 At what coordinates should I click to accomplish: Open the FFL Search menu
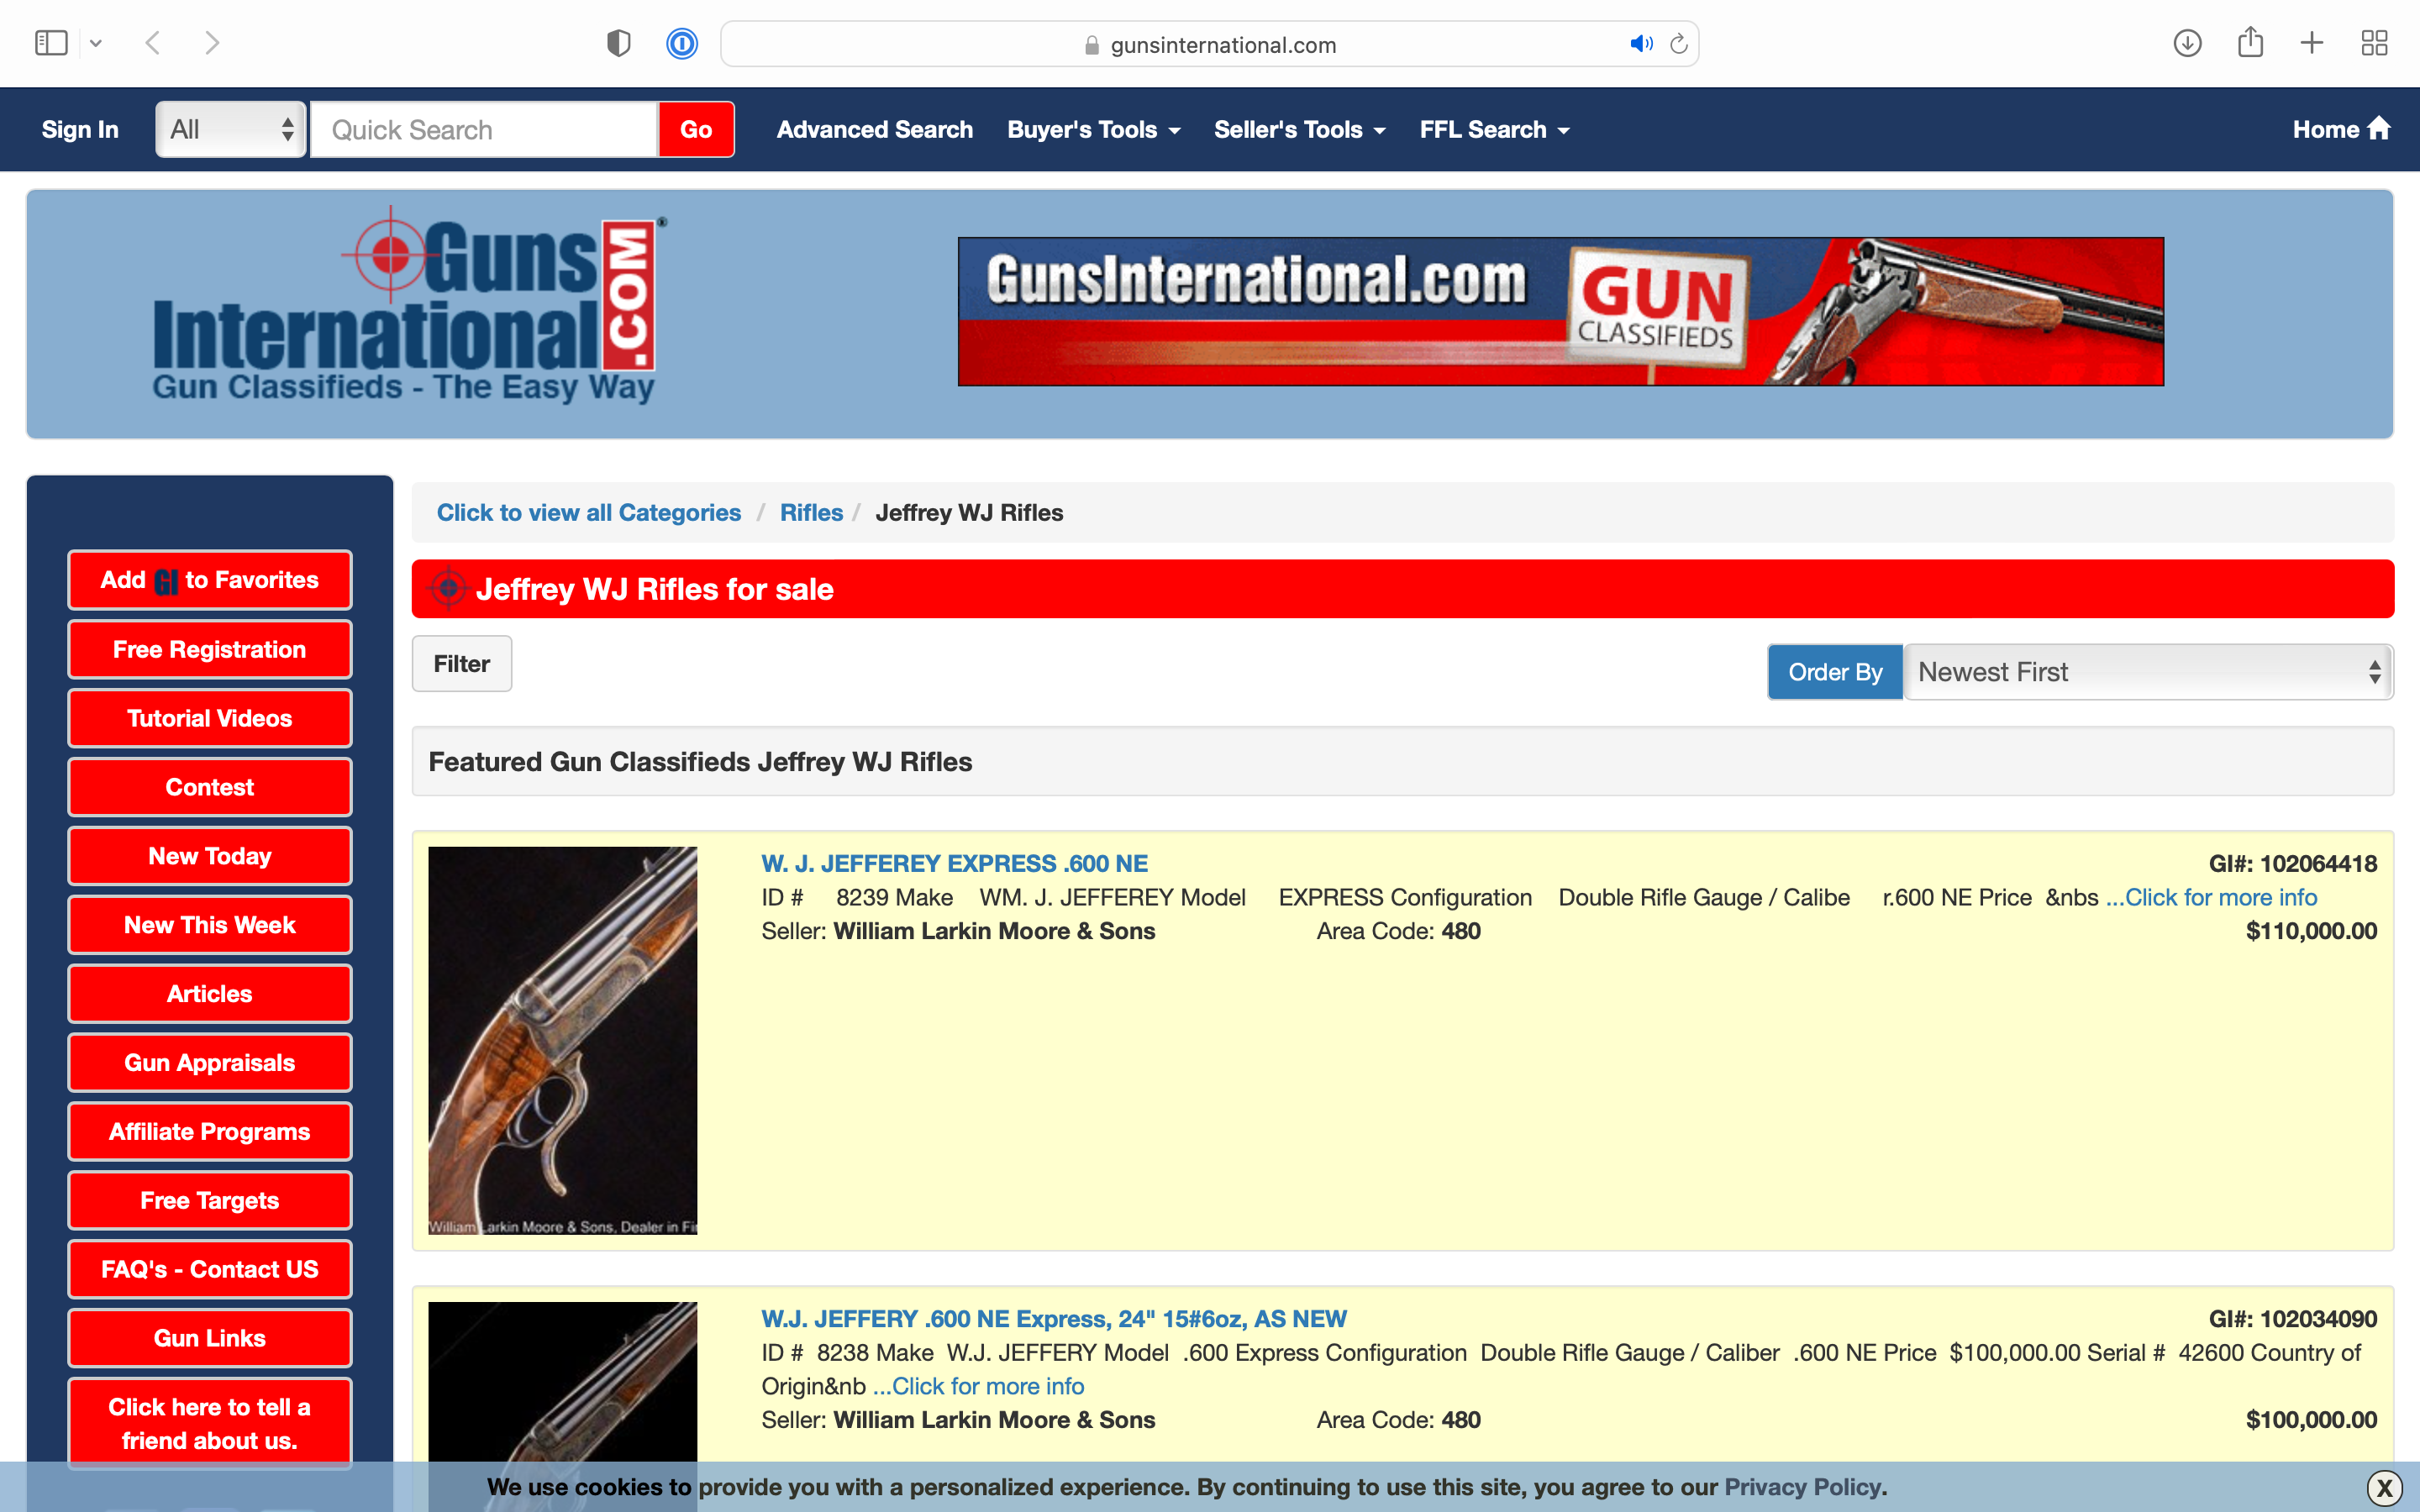point(1494,129)
